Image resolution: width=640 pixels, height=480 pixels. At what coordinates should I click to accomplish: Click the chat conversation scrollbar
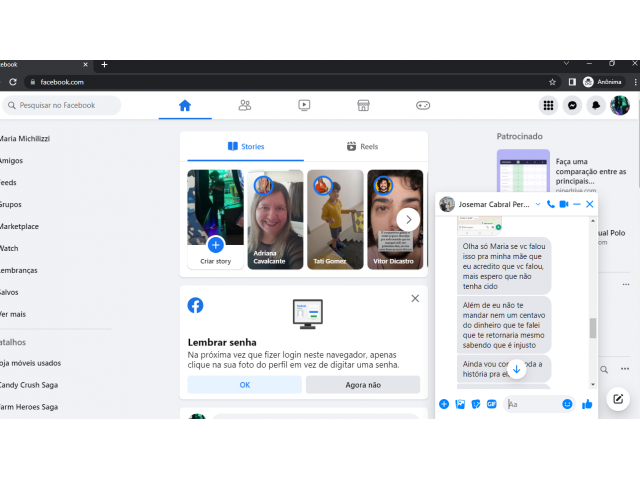592,328
